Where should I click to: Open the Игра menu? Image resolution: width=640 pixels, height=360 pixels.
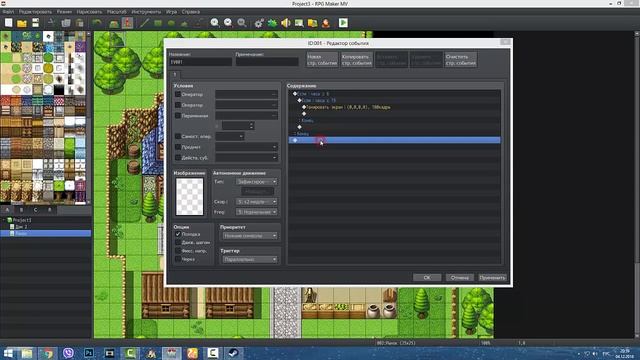tap(171, 12)
